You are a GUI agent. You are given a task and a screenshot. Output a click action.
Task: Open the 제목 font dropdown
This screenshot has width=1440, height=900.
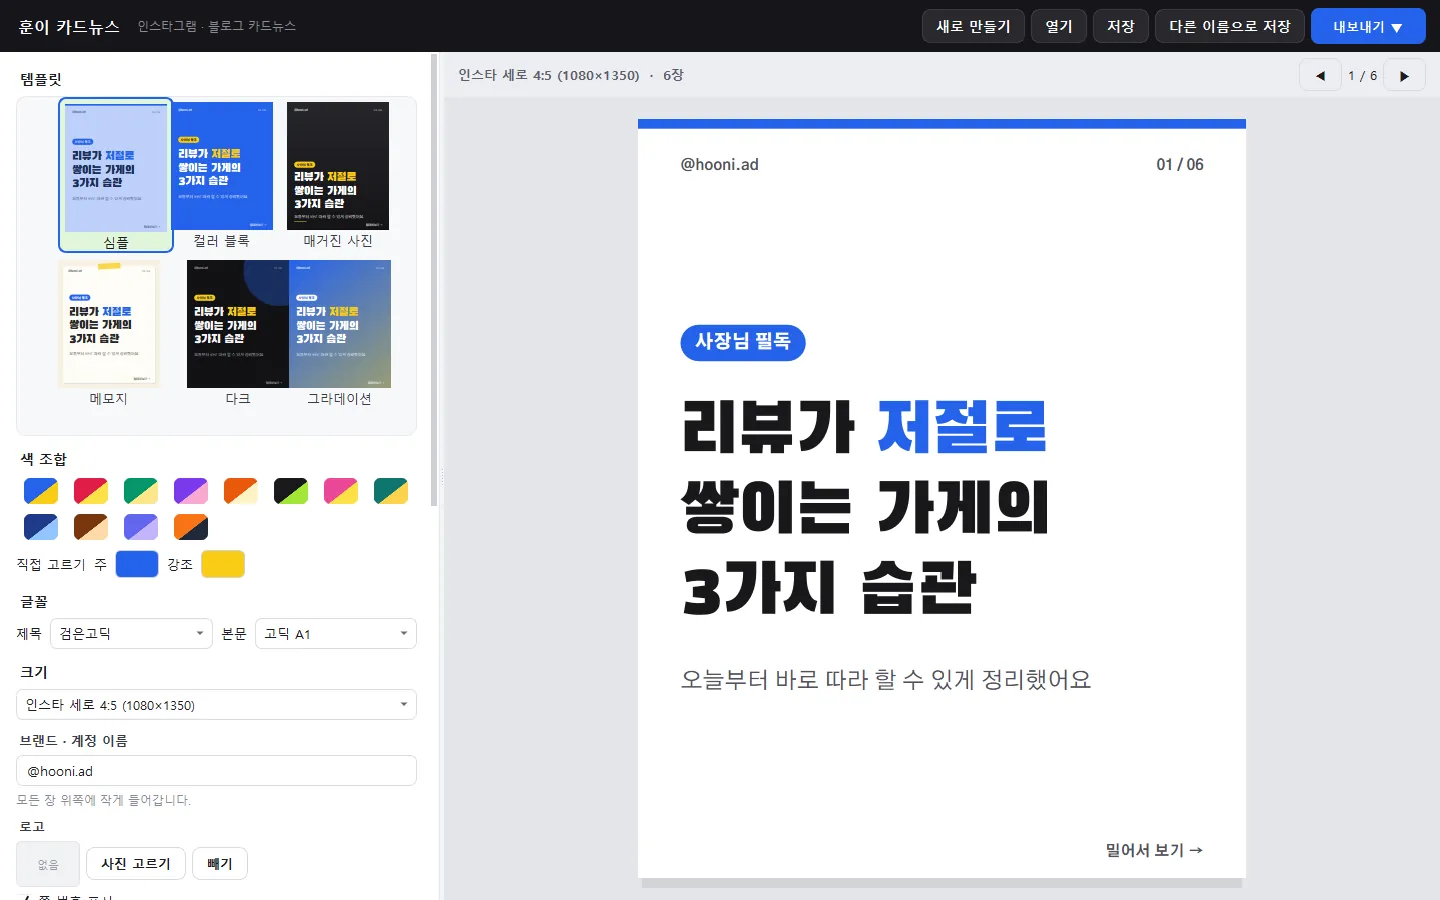pos(131,633)
